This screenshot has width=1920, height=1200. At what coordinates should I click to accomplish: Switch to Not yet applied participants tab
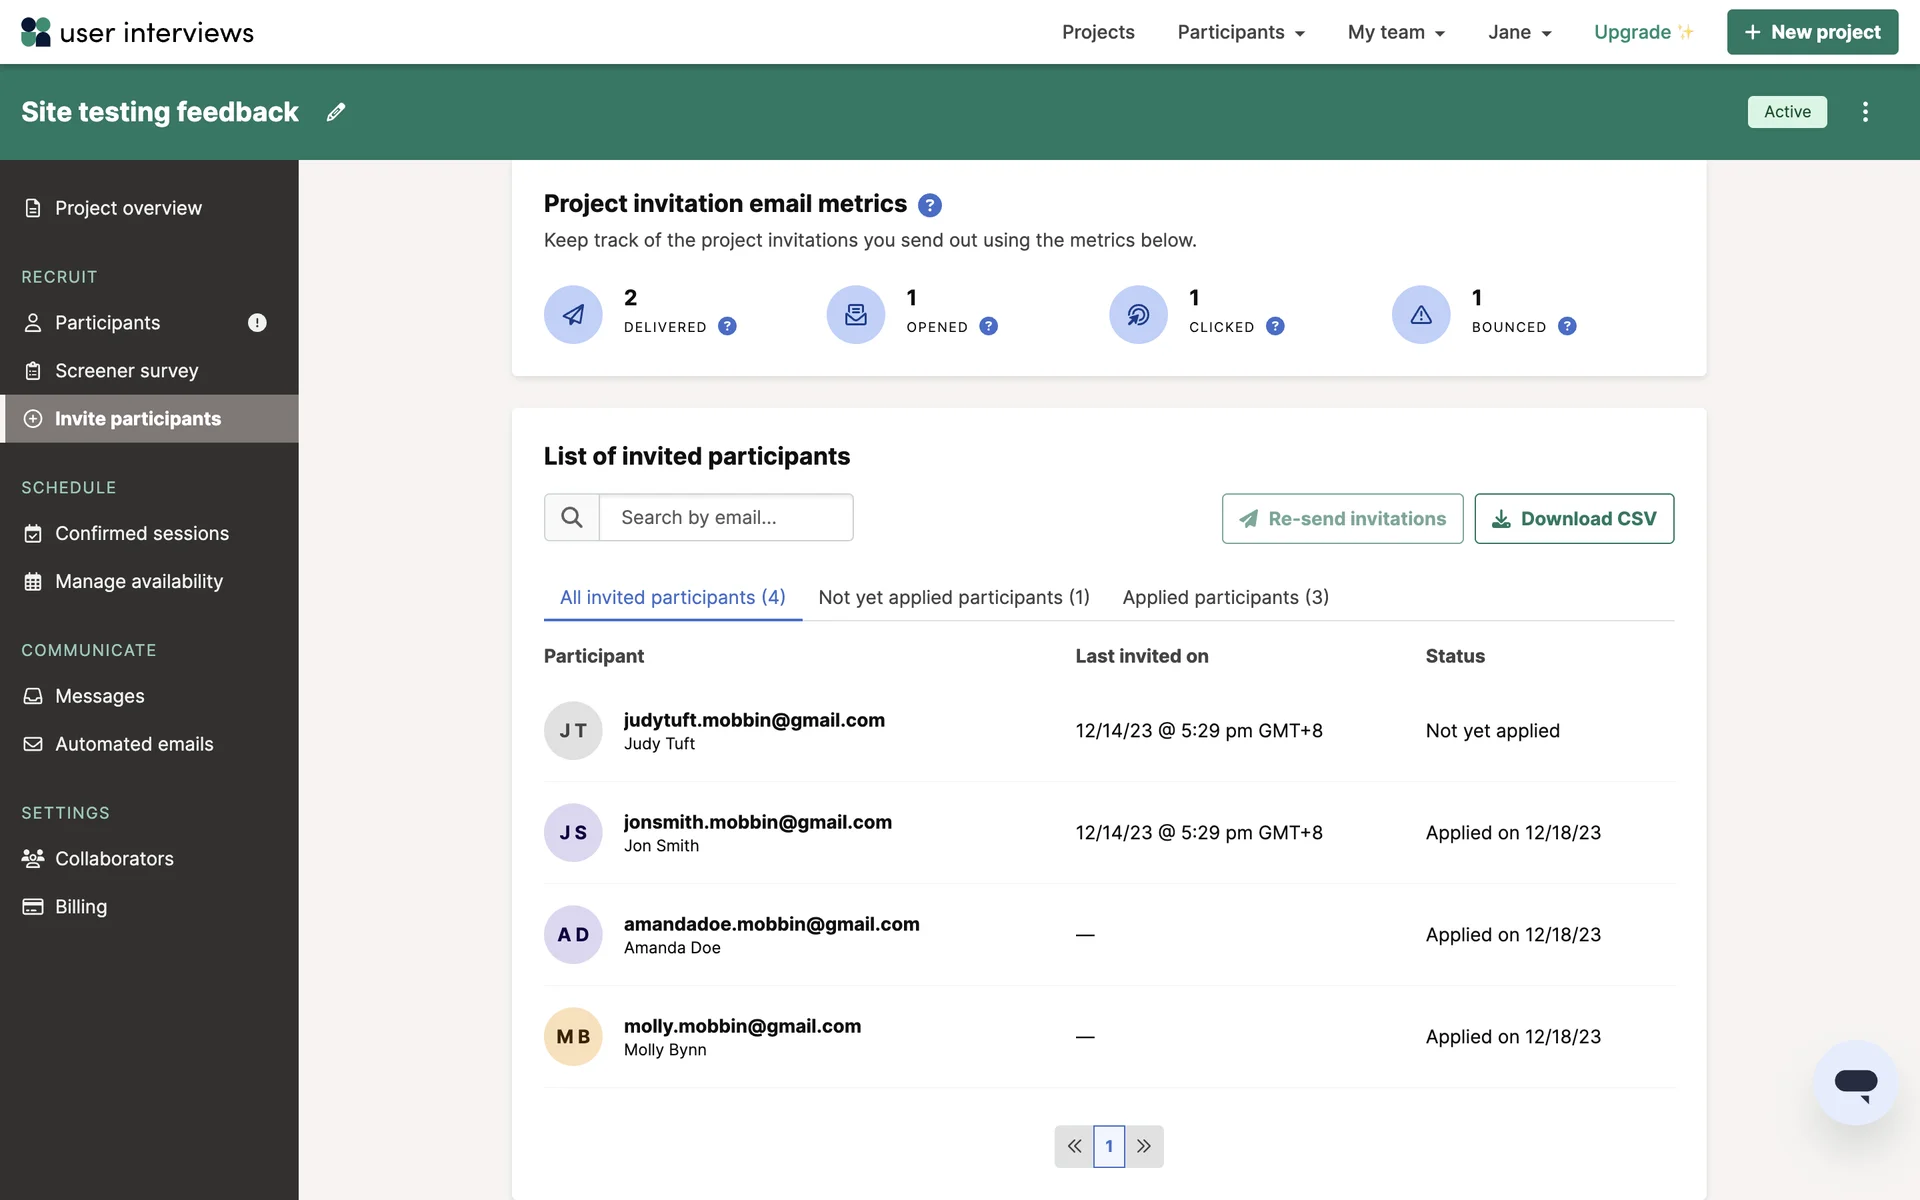tap(953, 597)
